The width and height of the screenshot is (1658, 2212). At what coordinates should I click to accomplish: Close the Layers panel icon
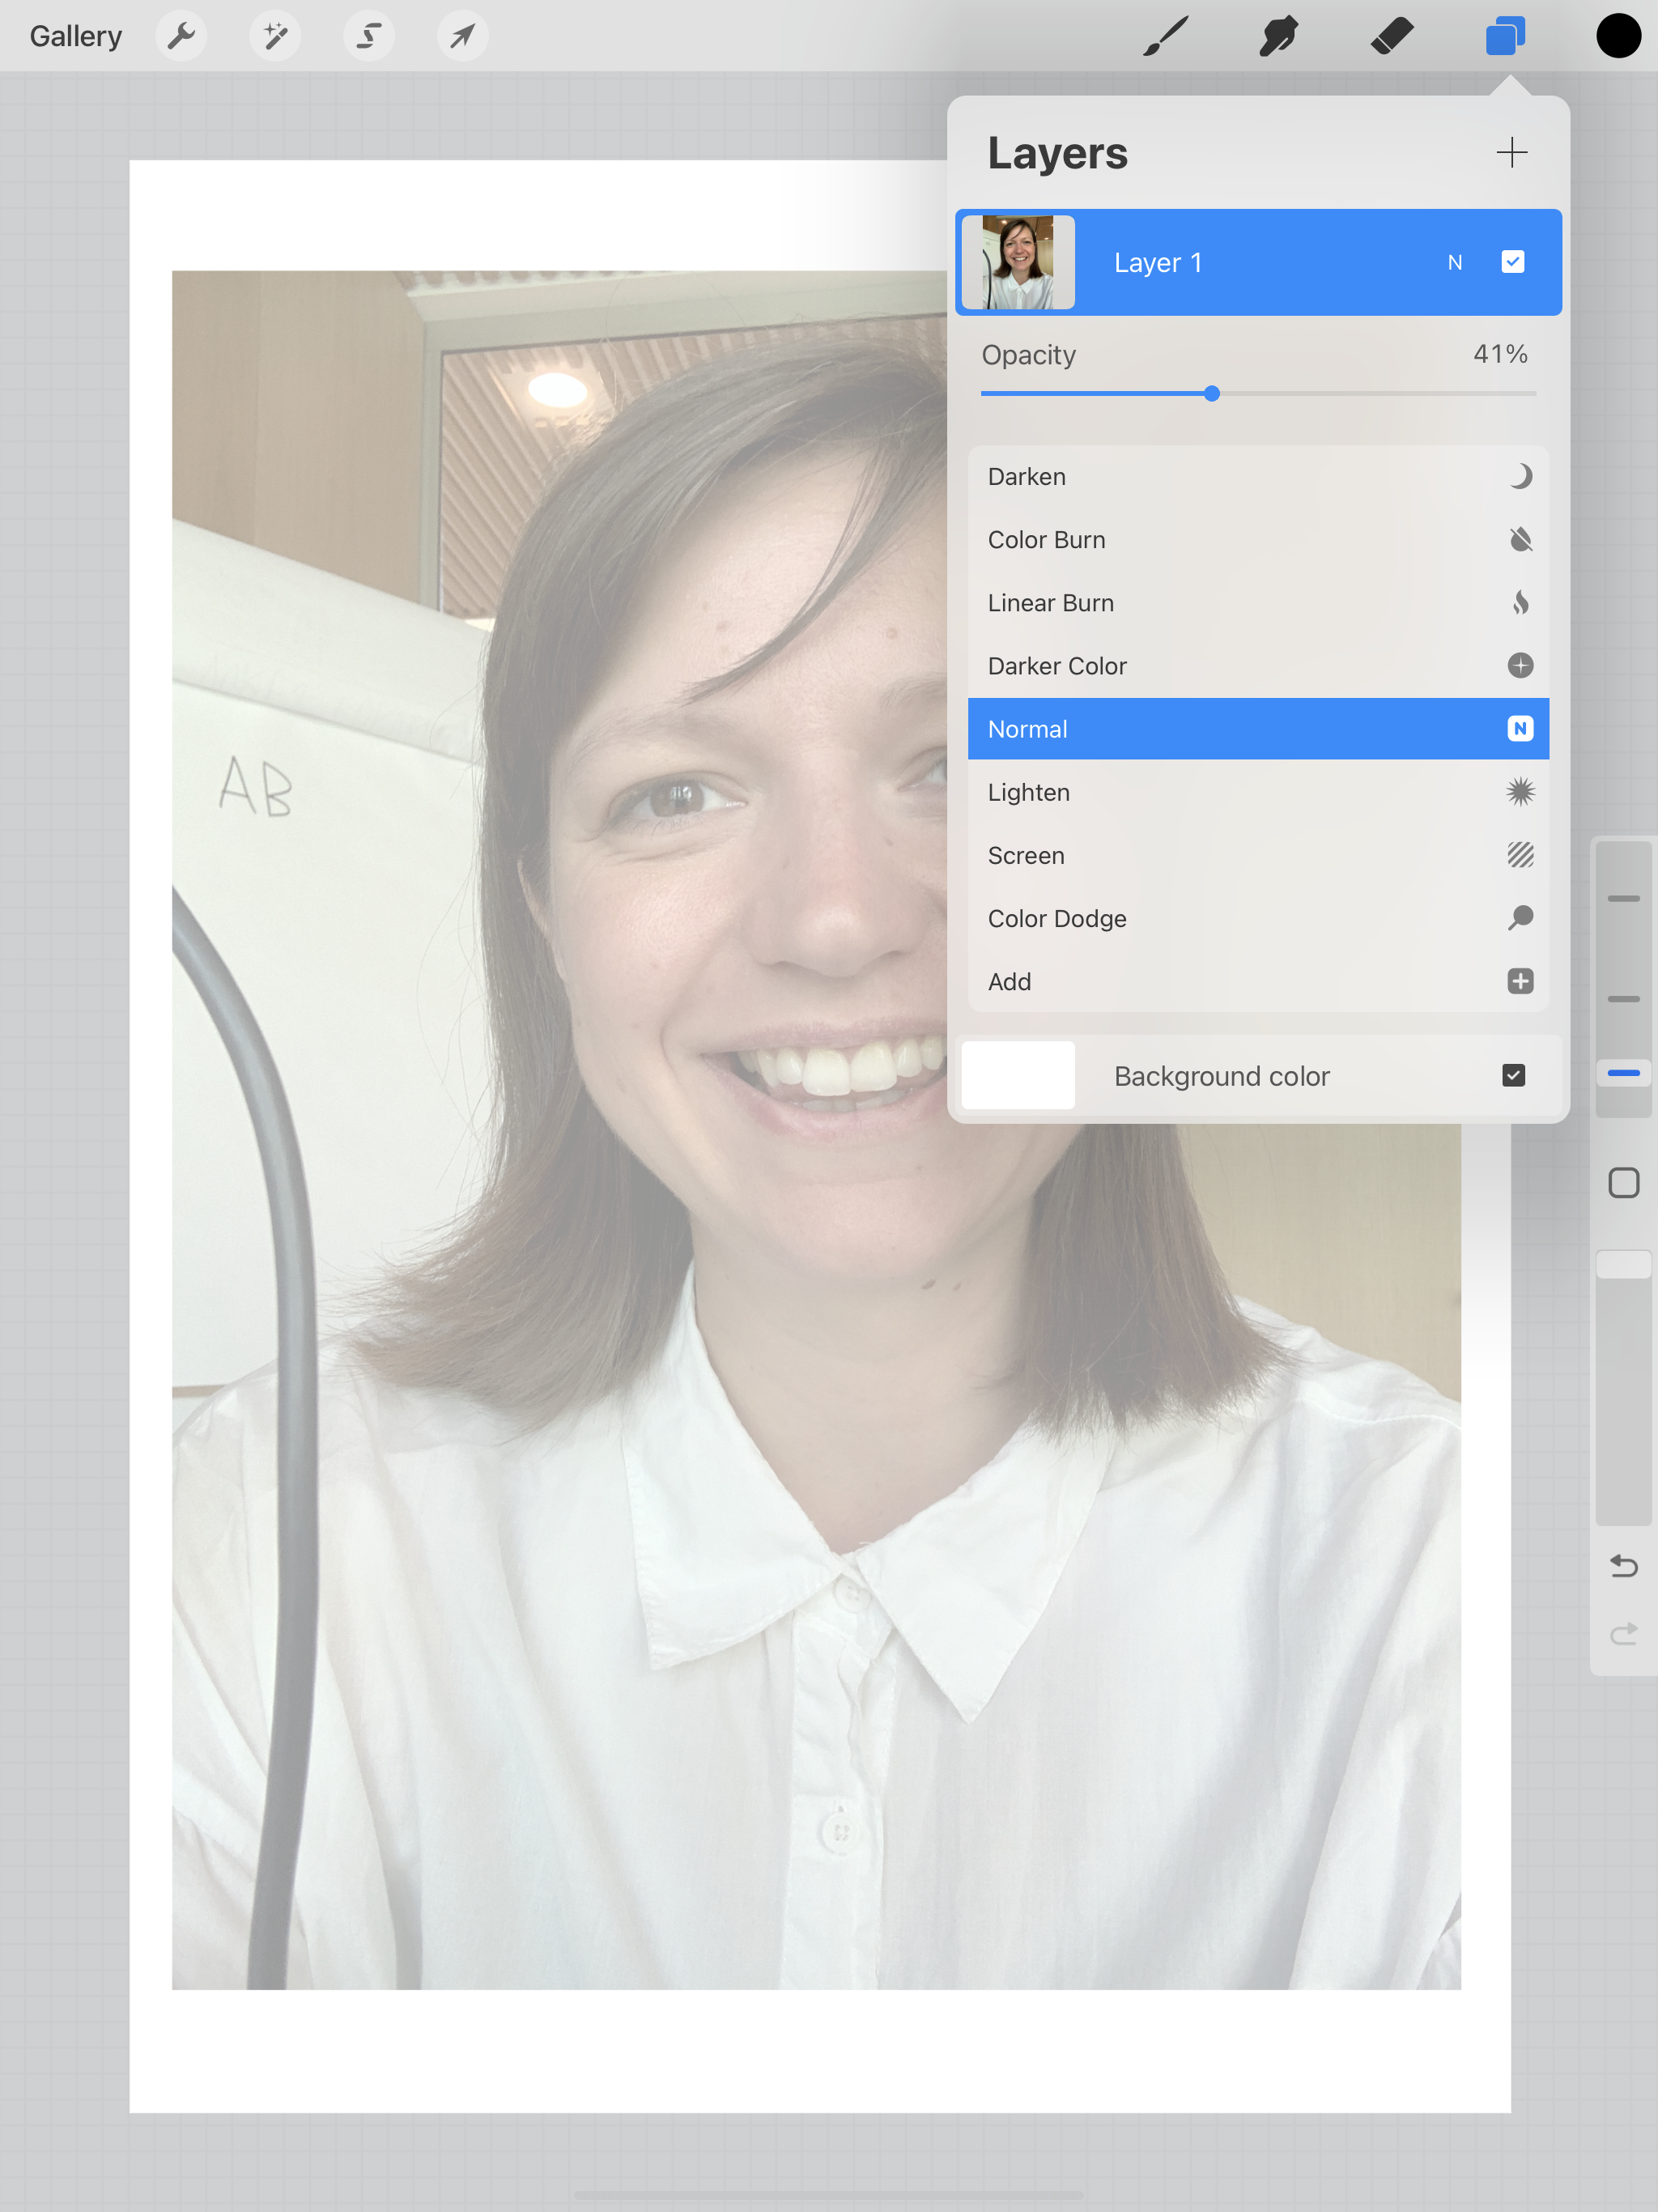pos(1505,37)
